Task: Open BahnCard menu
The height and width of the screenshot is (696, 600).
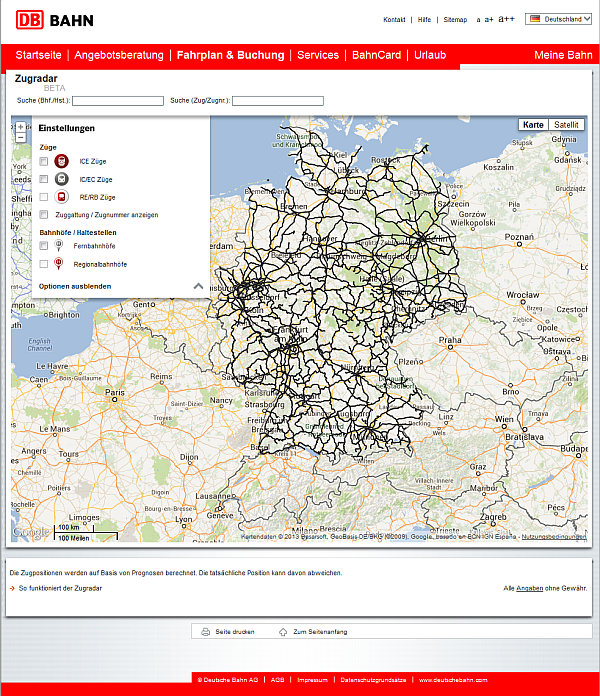Action: [x=376, y=55]
